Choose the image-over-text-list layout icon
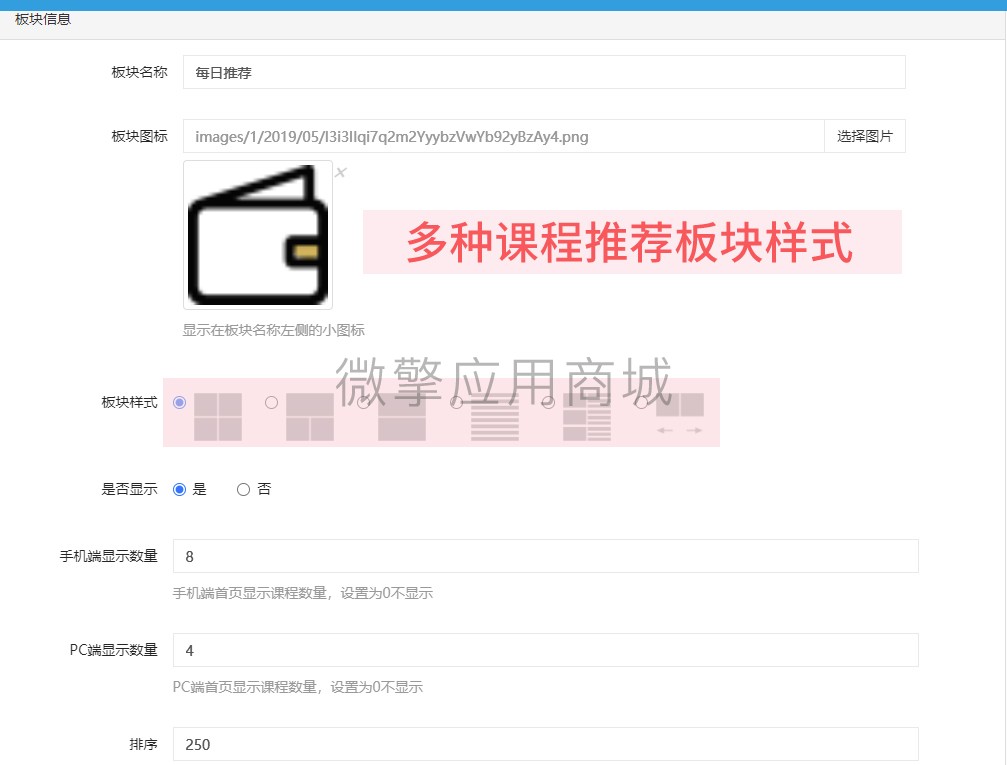Screen dimensions: 1007x765 495,416
